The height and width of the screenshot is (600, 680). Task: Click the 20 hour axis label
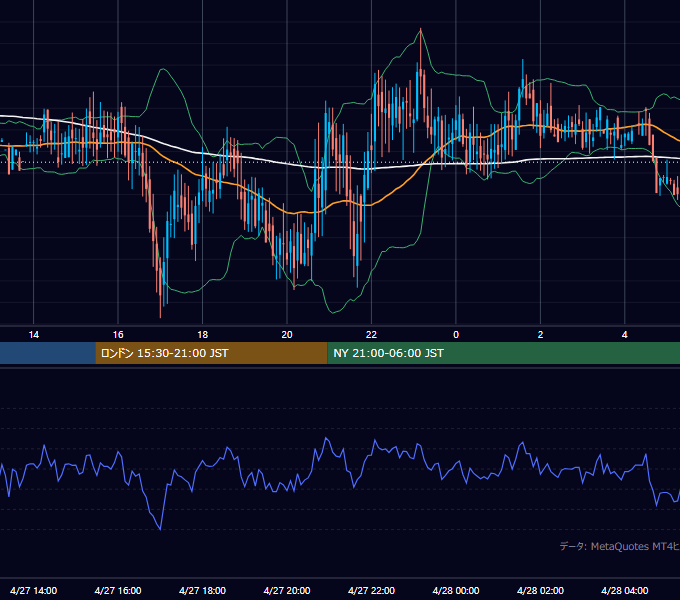pos(287,335)
